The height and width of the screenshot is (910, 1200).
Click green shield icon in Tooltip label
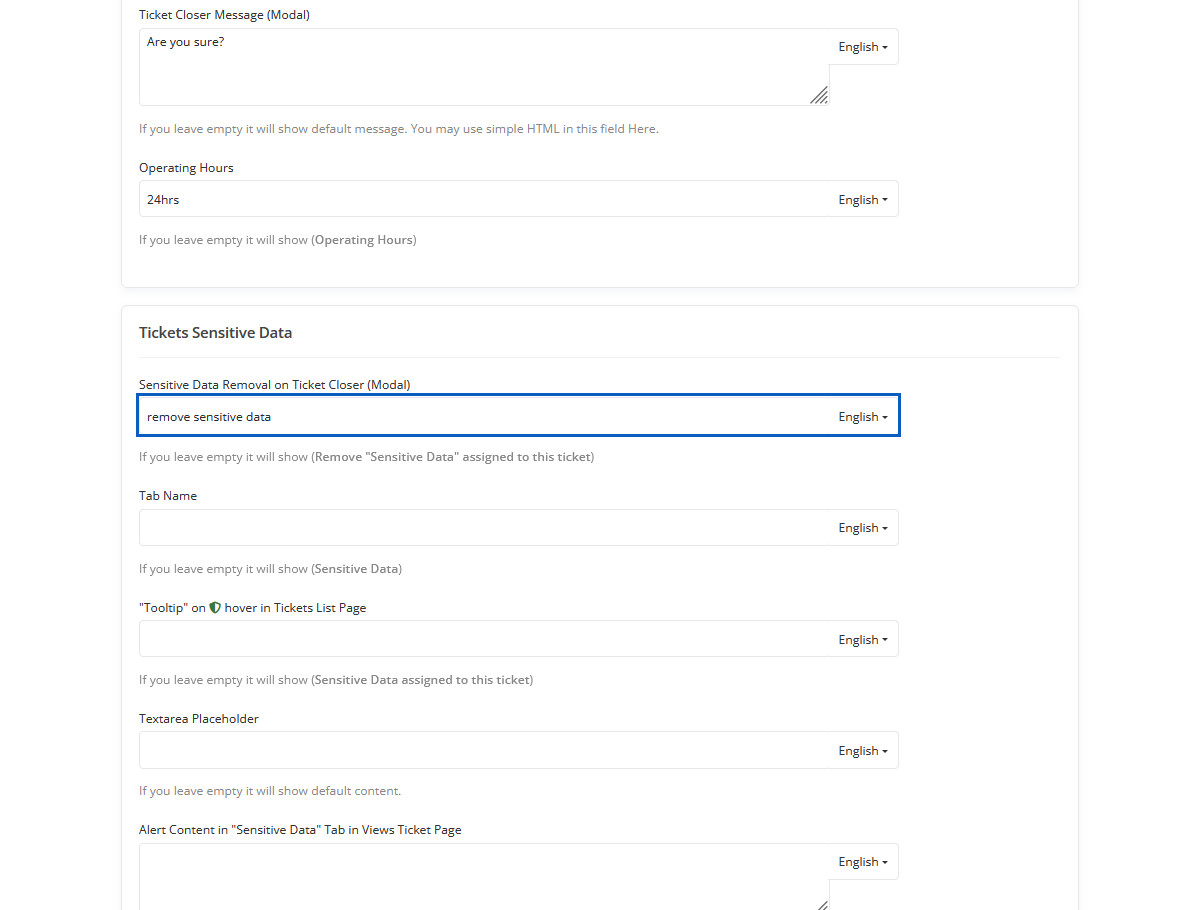coord(215,607)
